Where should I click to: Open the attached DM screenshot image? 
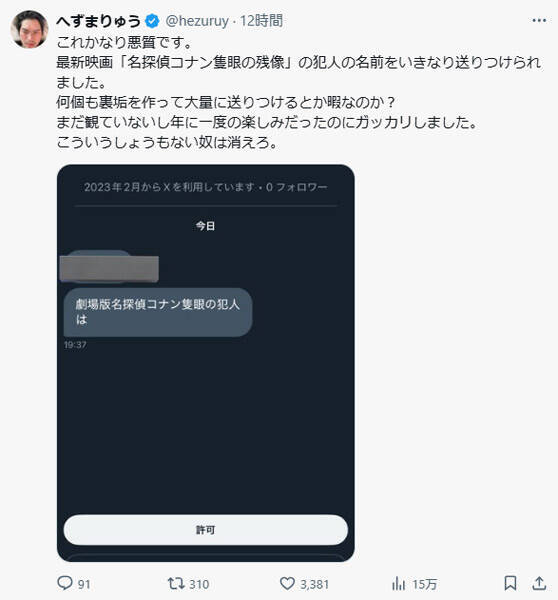[206, 363]
